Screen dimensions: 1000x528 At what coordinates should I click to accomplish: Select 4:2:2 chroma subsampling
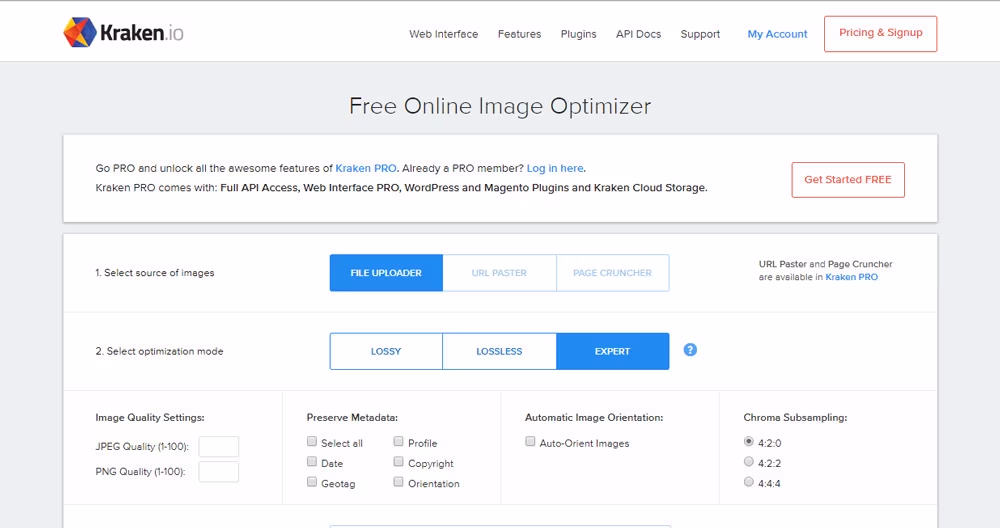tap(749, 462)
